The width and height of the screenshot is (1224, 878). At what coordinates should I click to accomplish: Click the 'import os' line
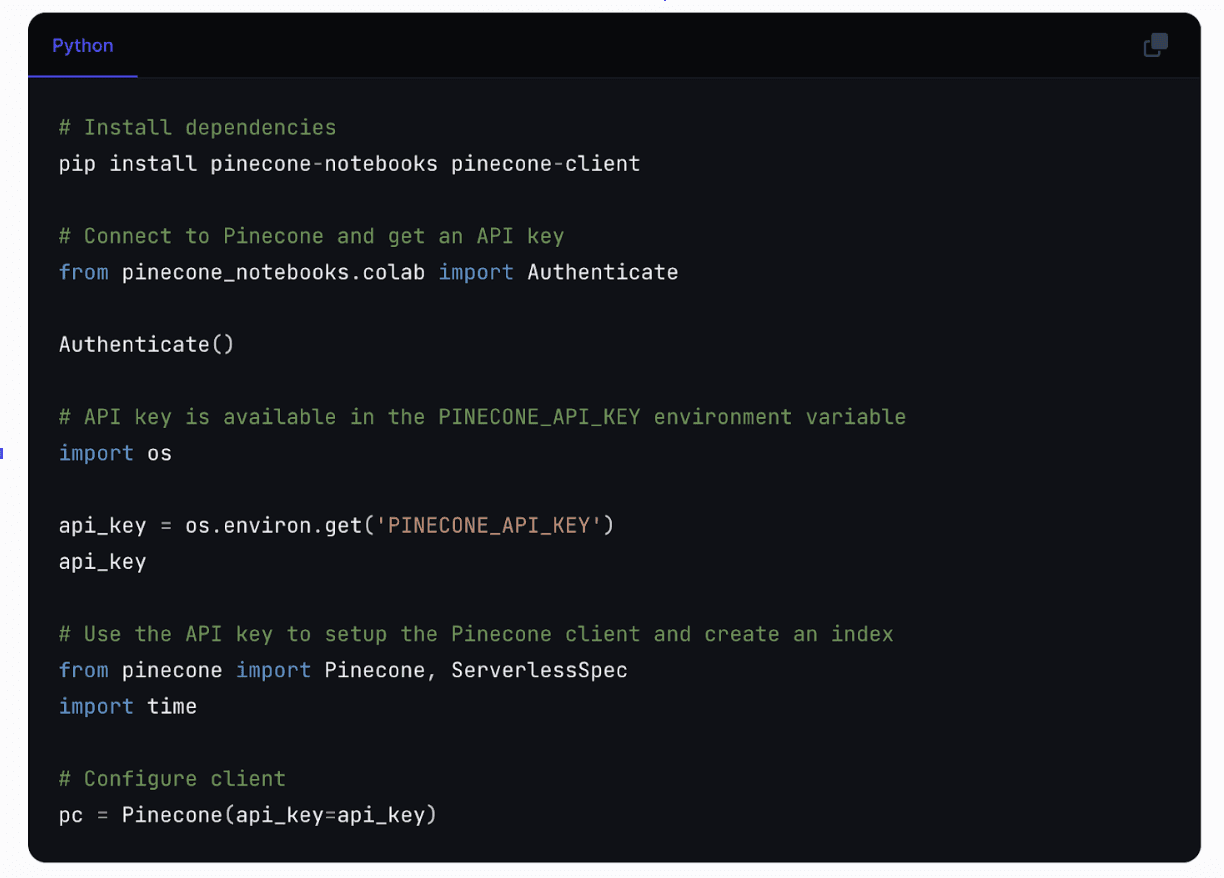pyautogui.click(x=115, y=453)
